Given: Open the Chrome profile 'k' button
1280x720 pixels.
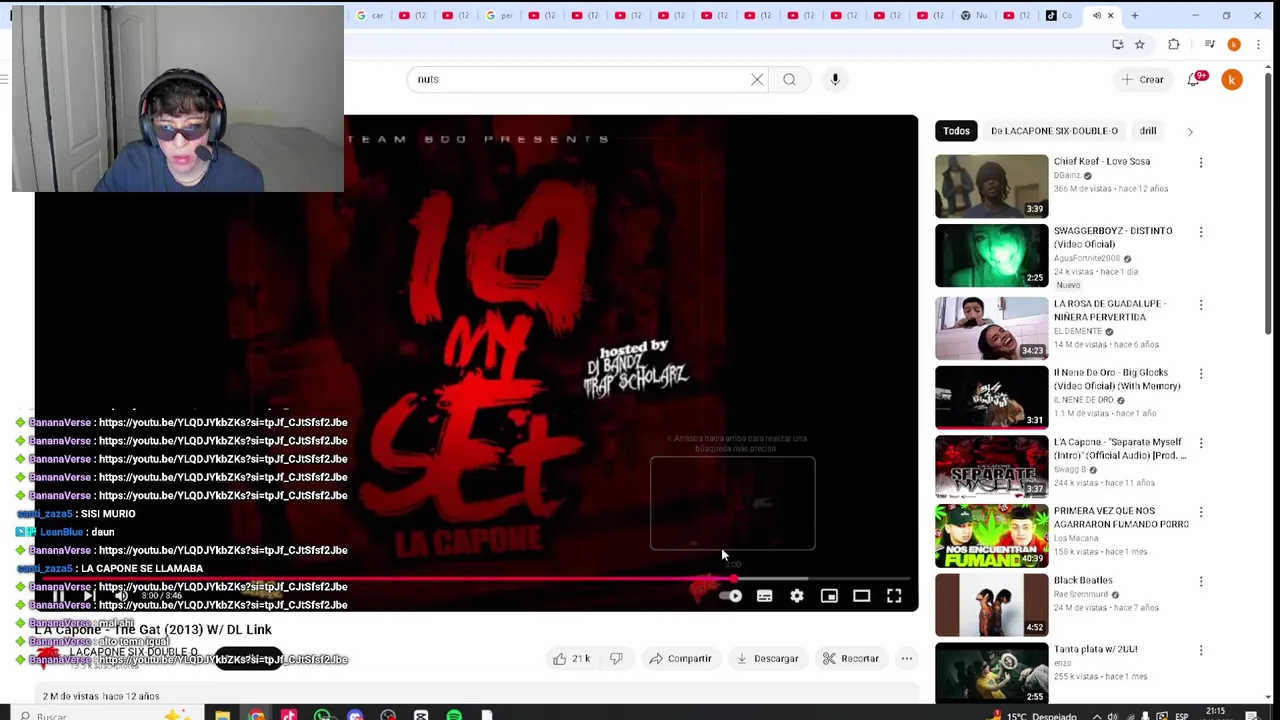Looking at the screenshot, I should click(1234, 44).
